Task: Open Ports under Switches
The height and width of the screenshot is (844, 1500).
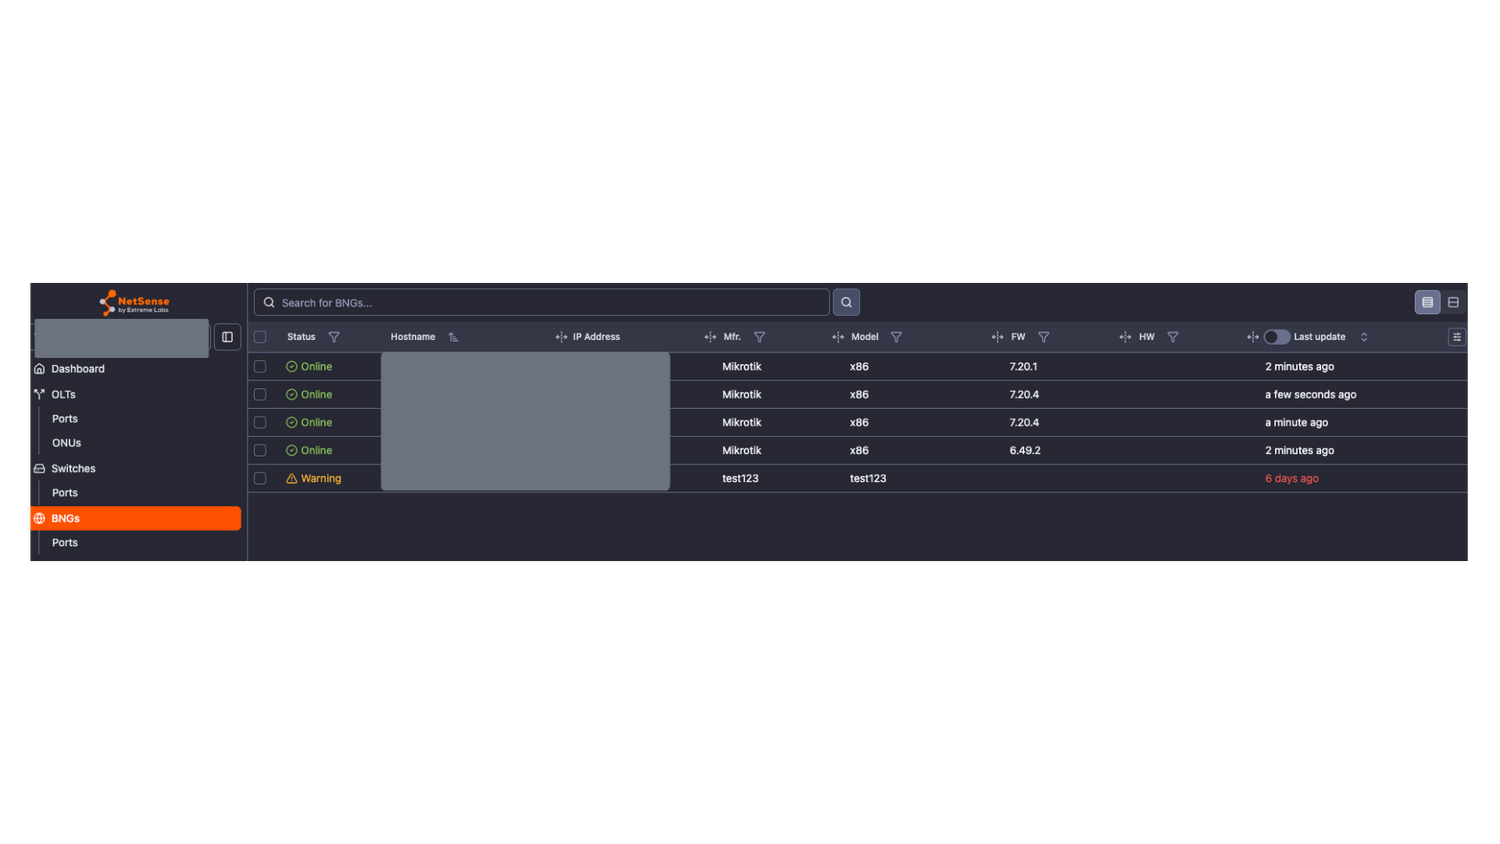Action: (x=65, y=493)
